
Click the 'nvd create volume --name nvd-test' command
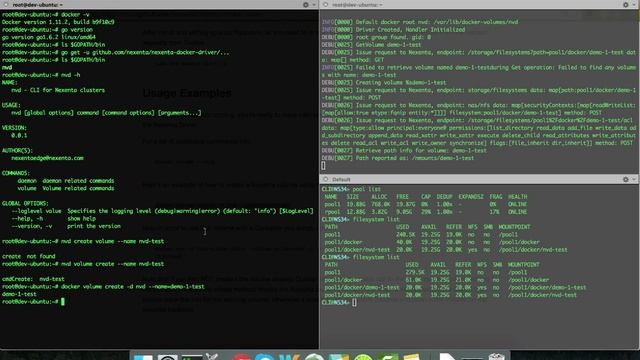(83, 241)
